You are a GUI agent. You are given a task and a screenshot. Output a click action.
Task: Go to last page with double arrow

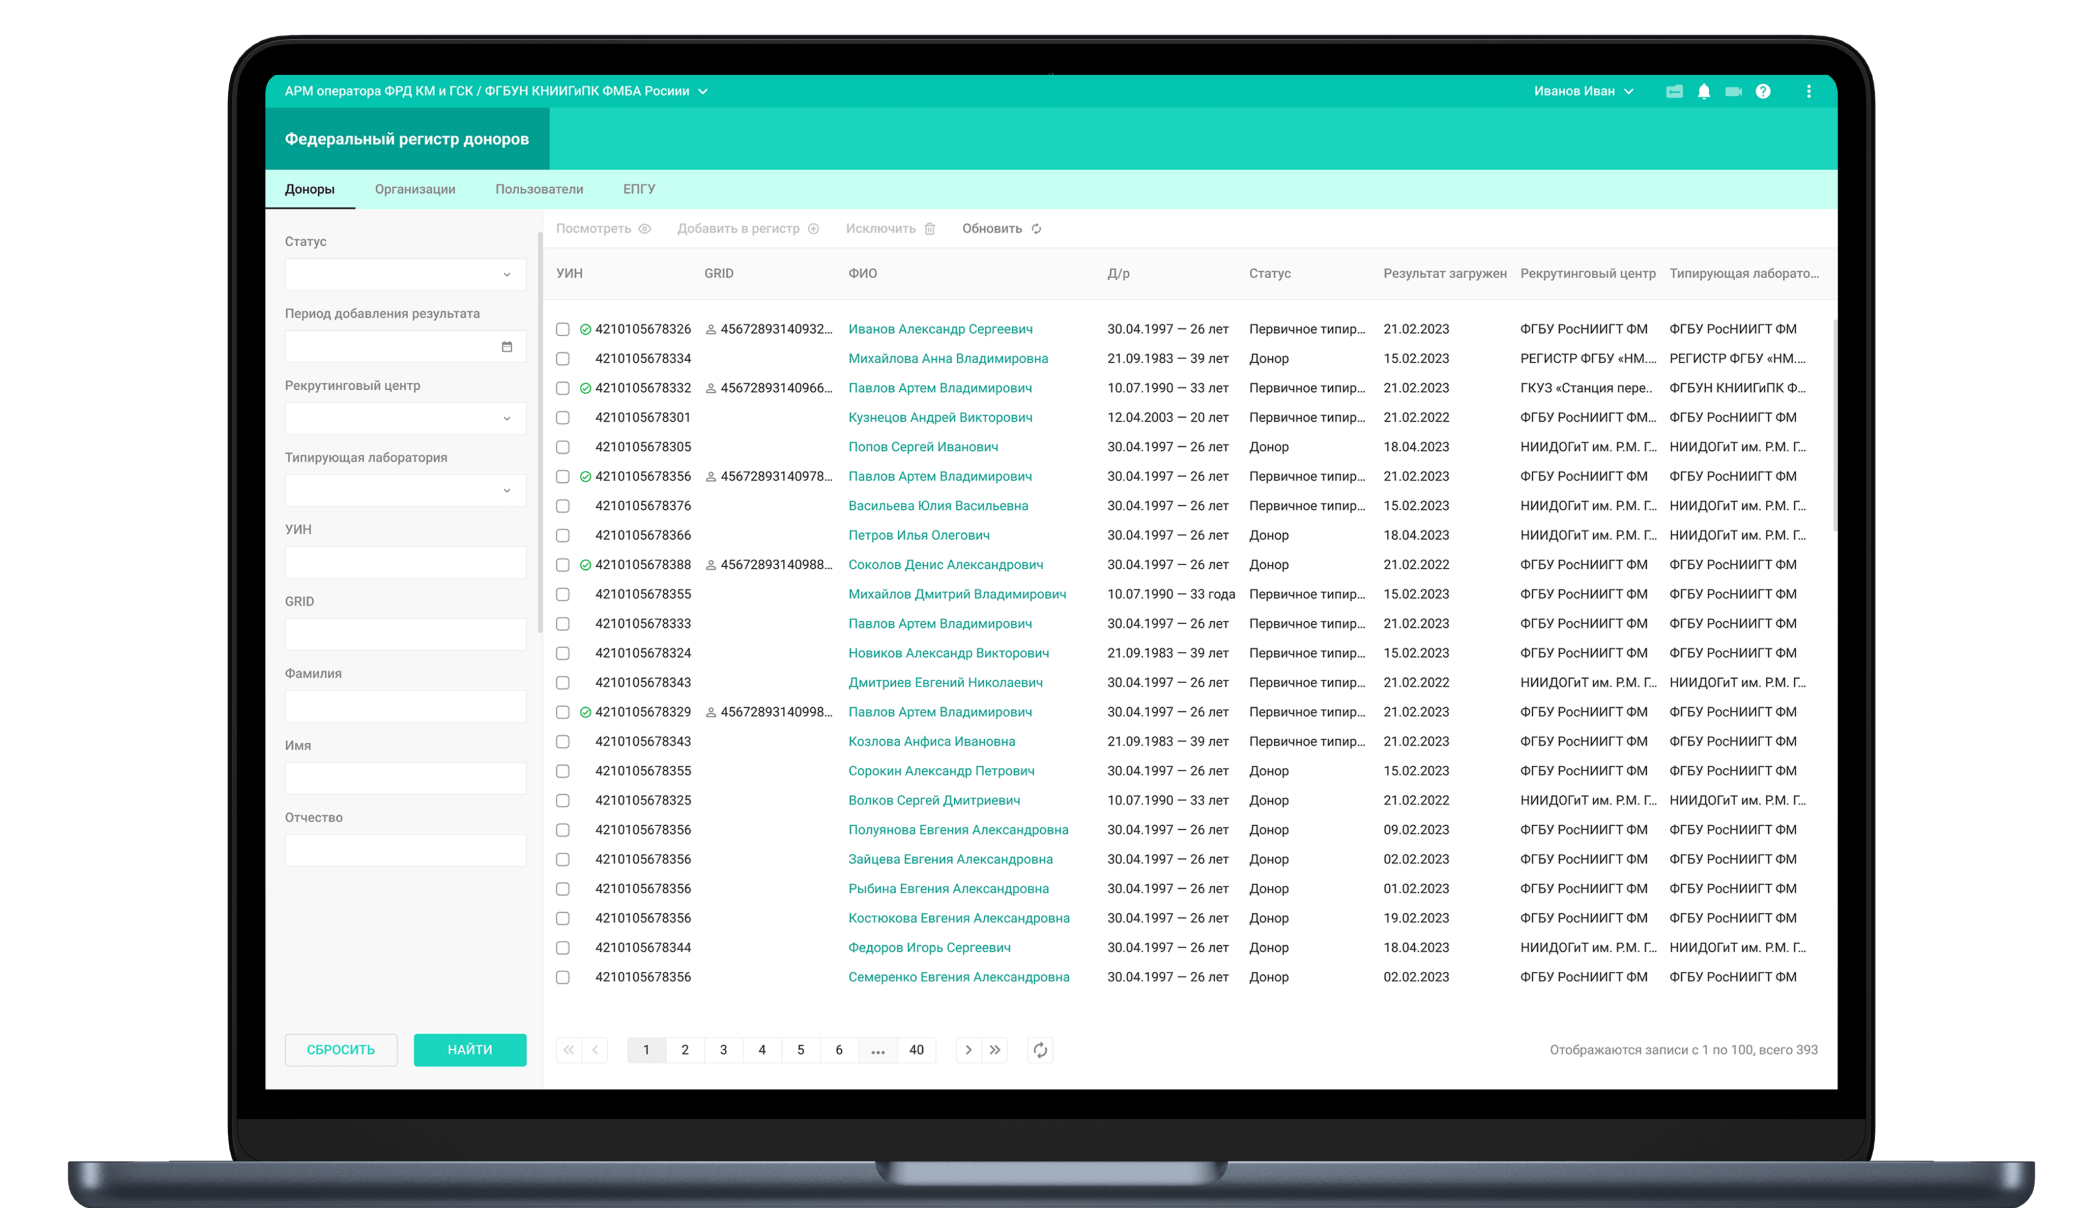[x=995, y=1050]
